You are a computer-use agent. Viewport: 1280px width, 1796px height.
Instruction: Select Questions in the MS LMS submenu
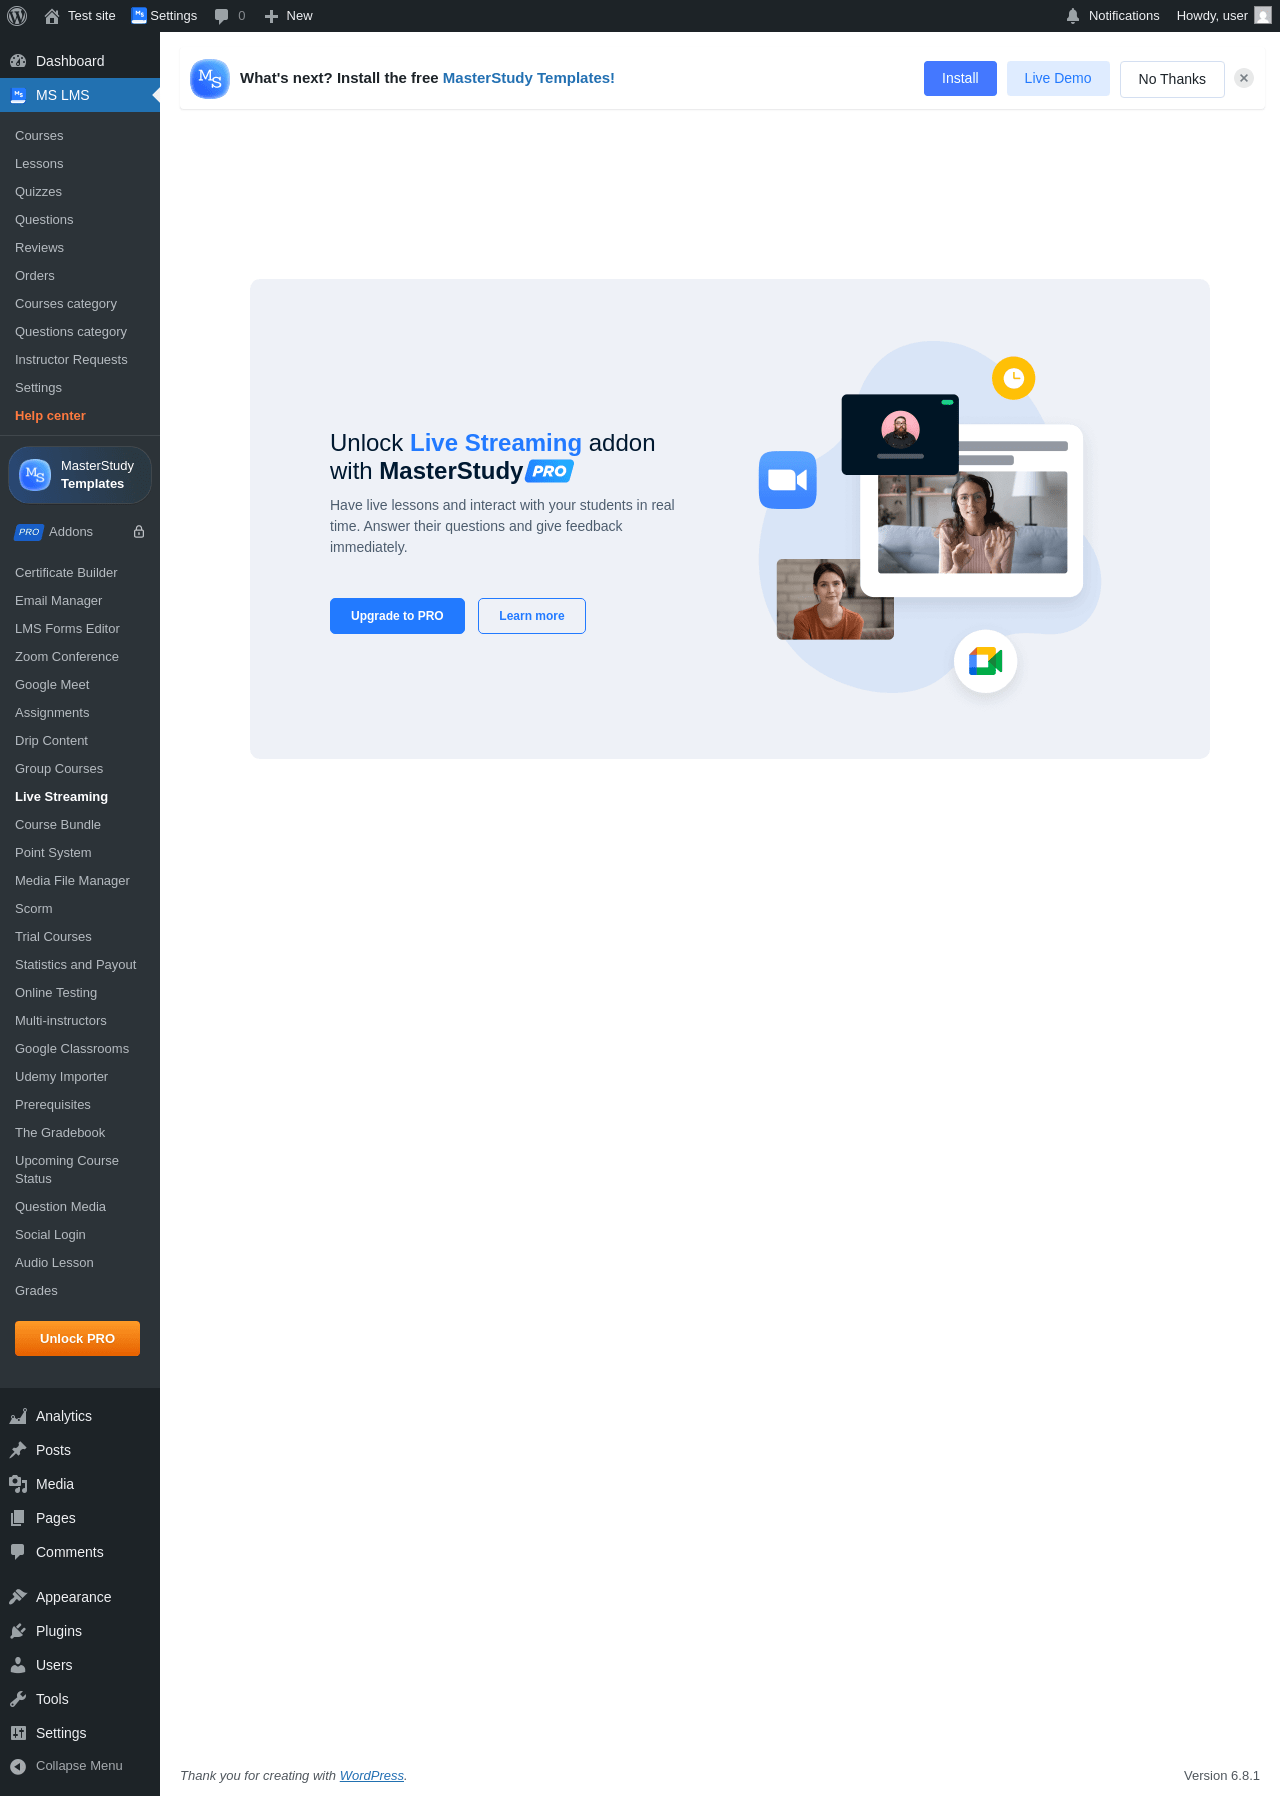point(44,220)
